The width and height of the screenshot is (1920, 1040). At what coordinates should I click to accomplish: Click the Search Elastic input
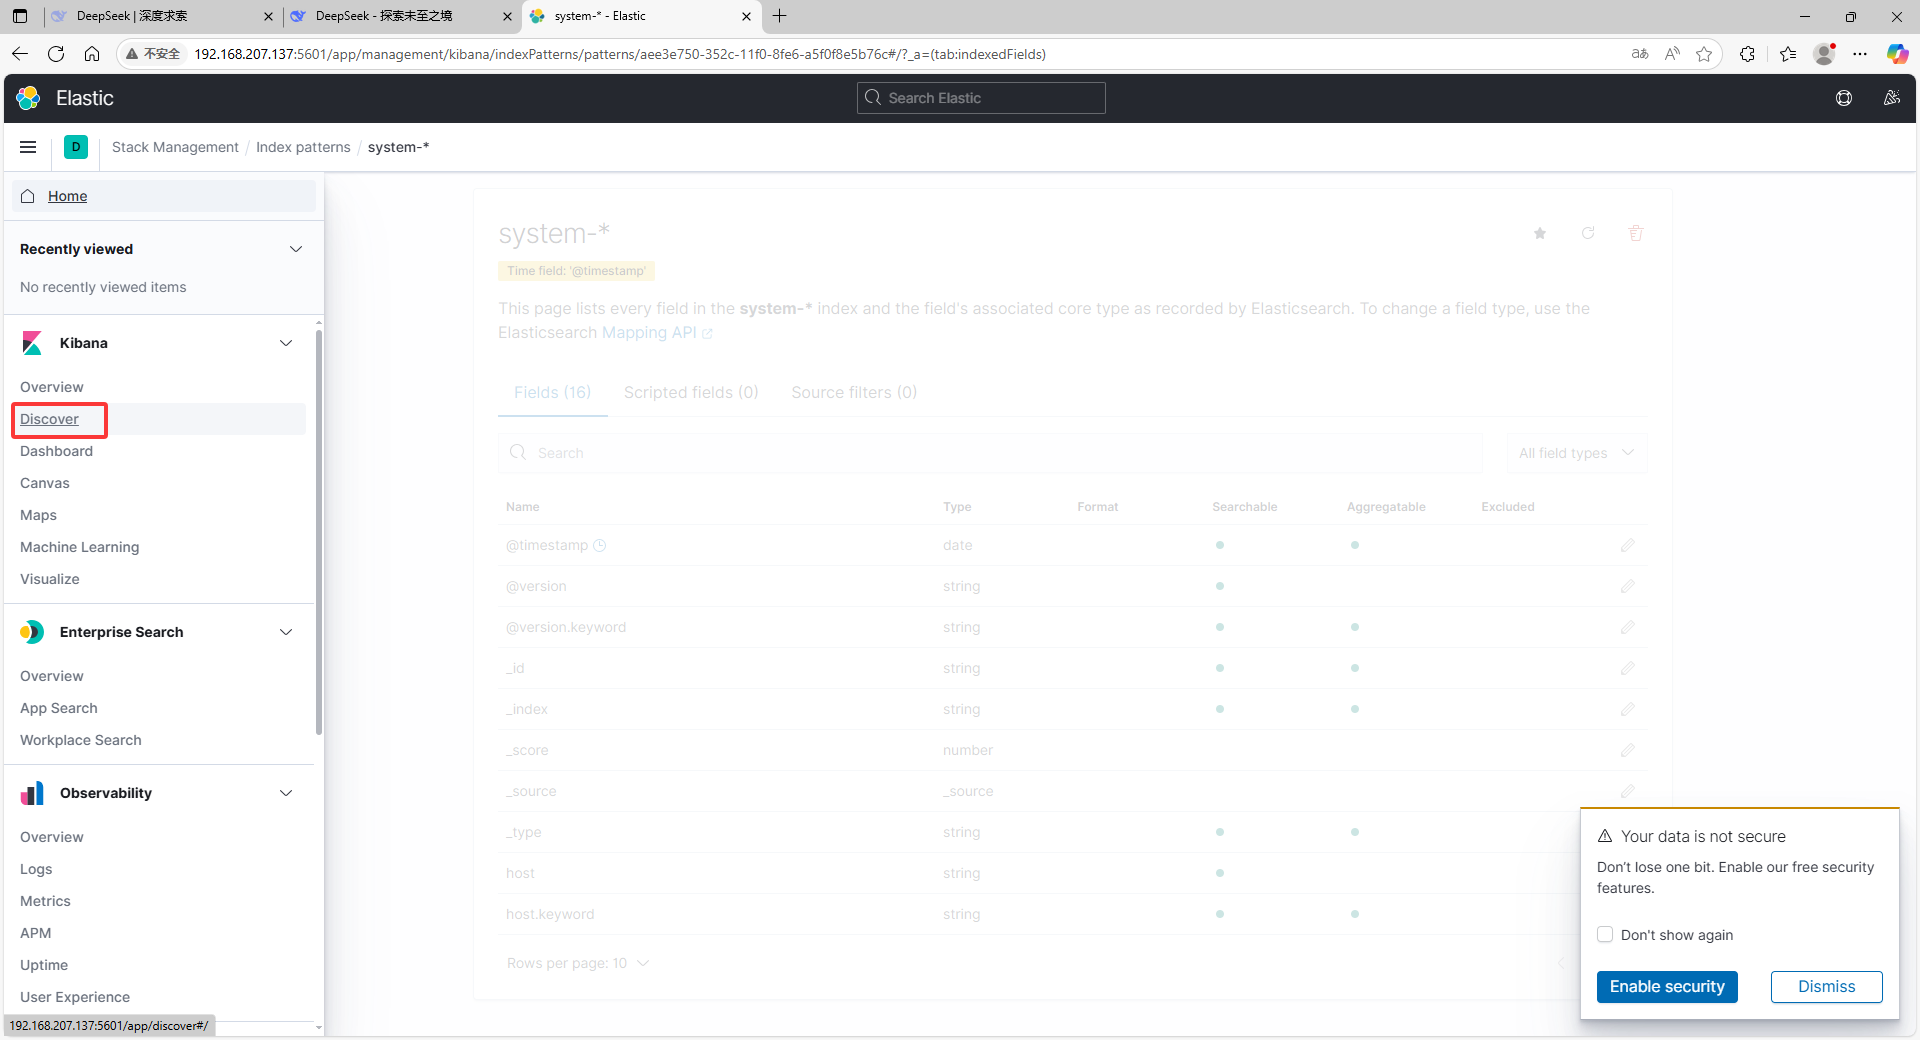981,98
